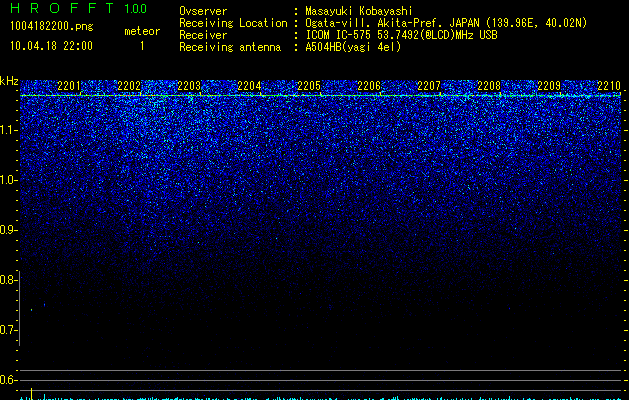Screen dimensions: 629x400
Task: Click time marker 2202
Action: point(129,86)
